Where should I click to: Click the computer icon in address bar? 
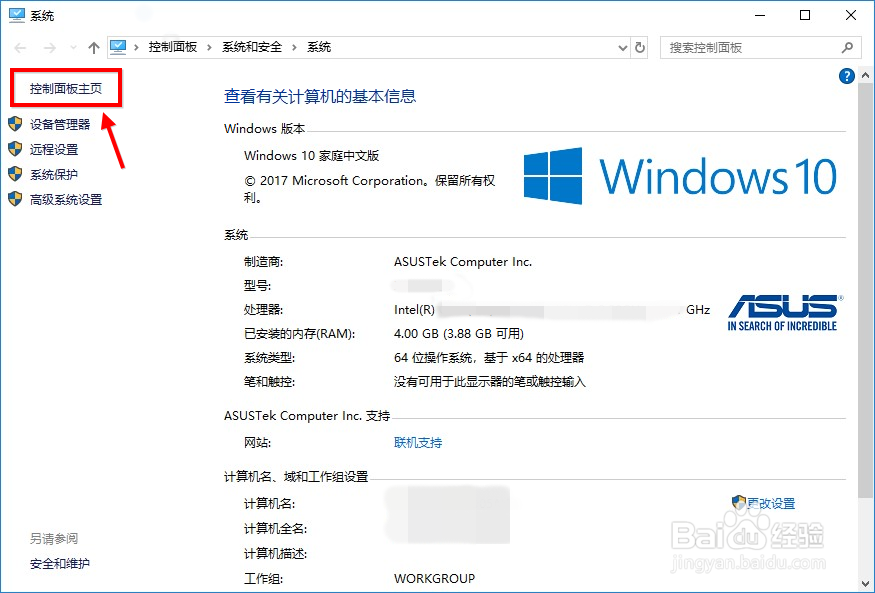(118, 47)
